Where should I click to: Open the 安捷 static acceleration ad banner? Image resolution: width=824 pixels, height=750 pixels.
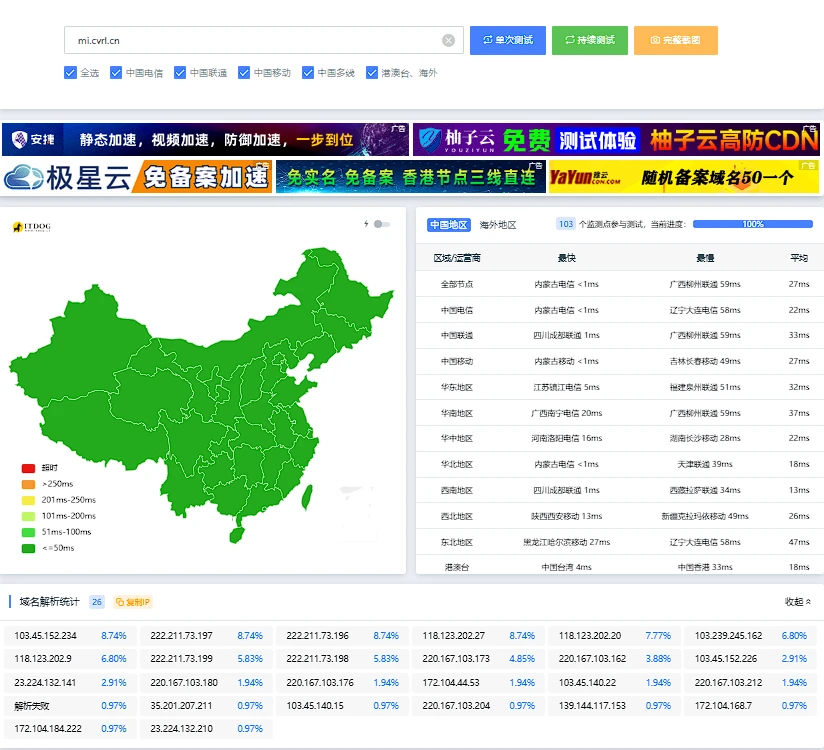(x=205, y=140)
